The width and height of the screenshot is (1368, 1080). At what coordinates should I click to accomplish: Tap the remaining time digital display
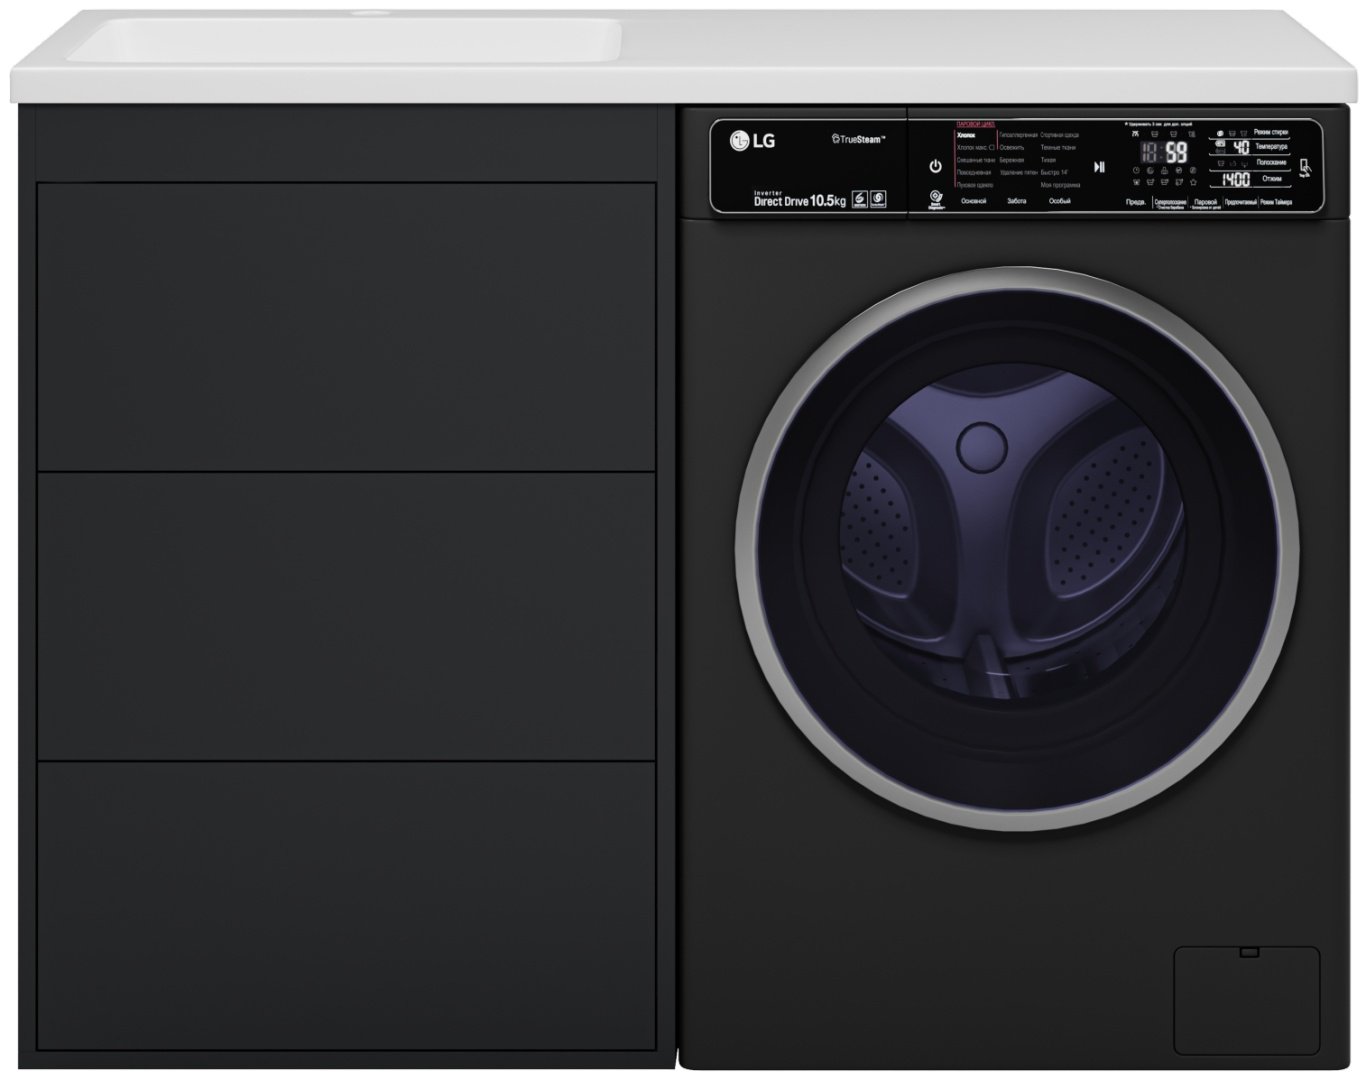coord(1166,153)
